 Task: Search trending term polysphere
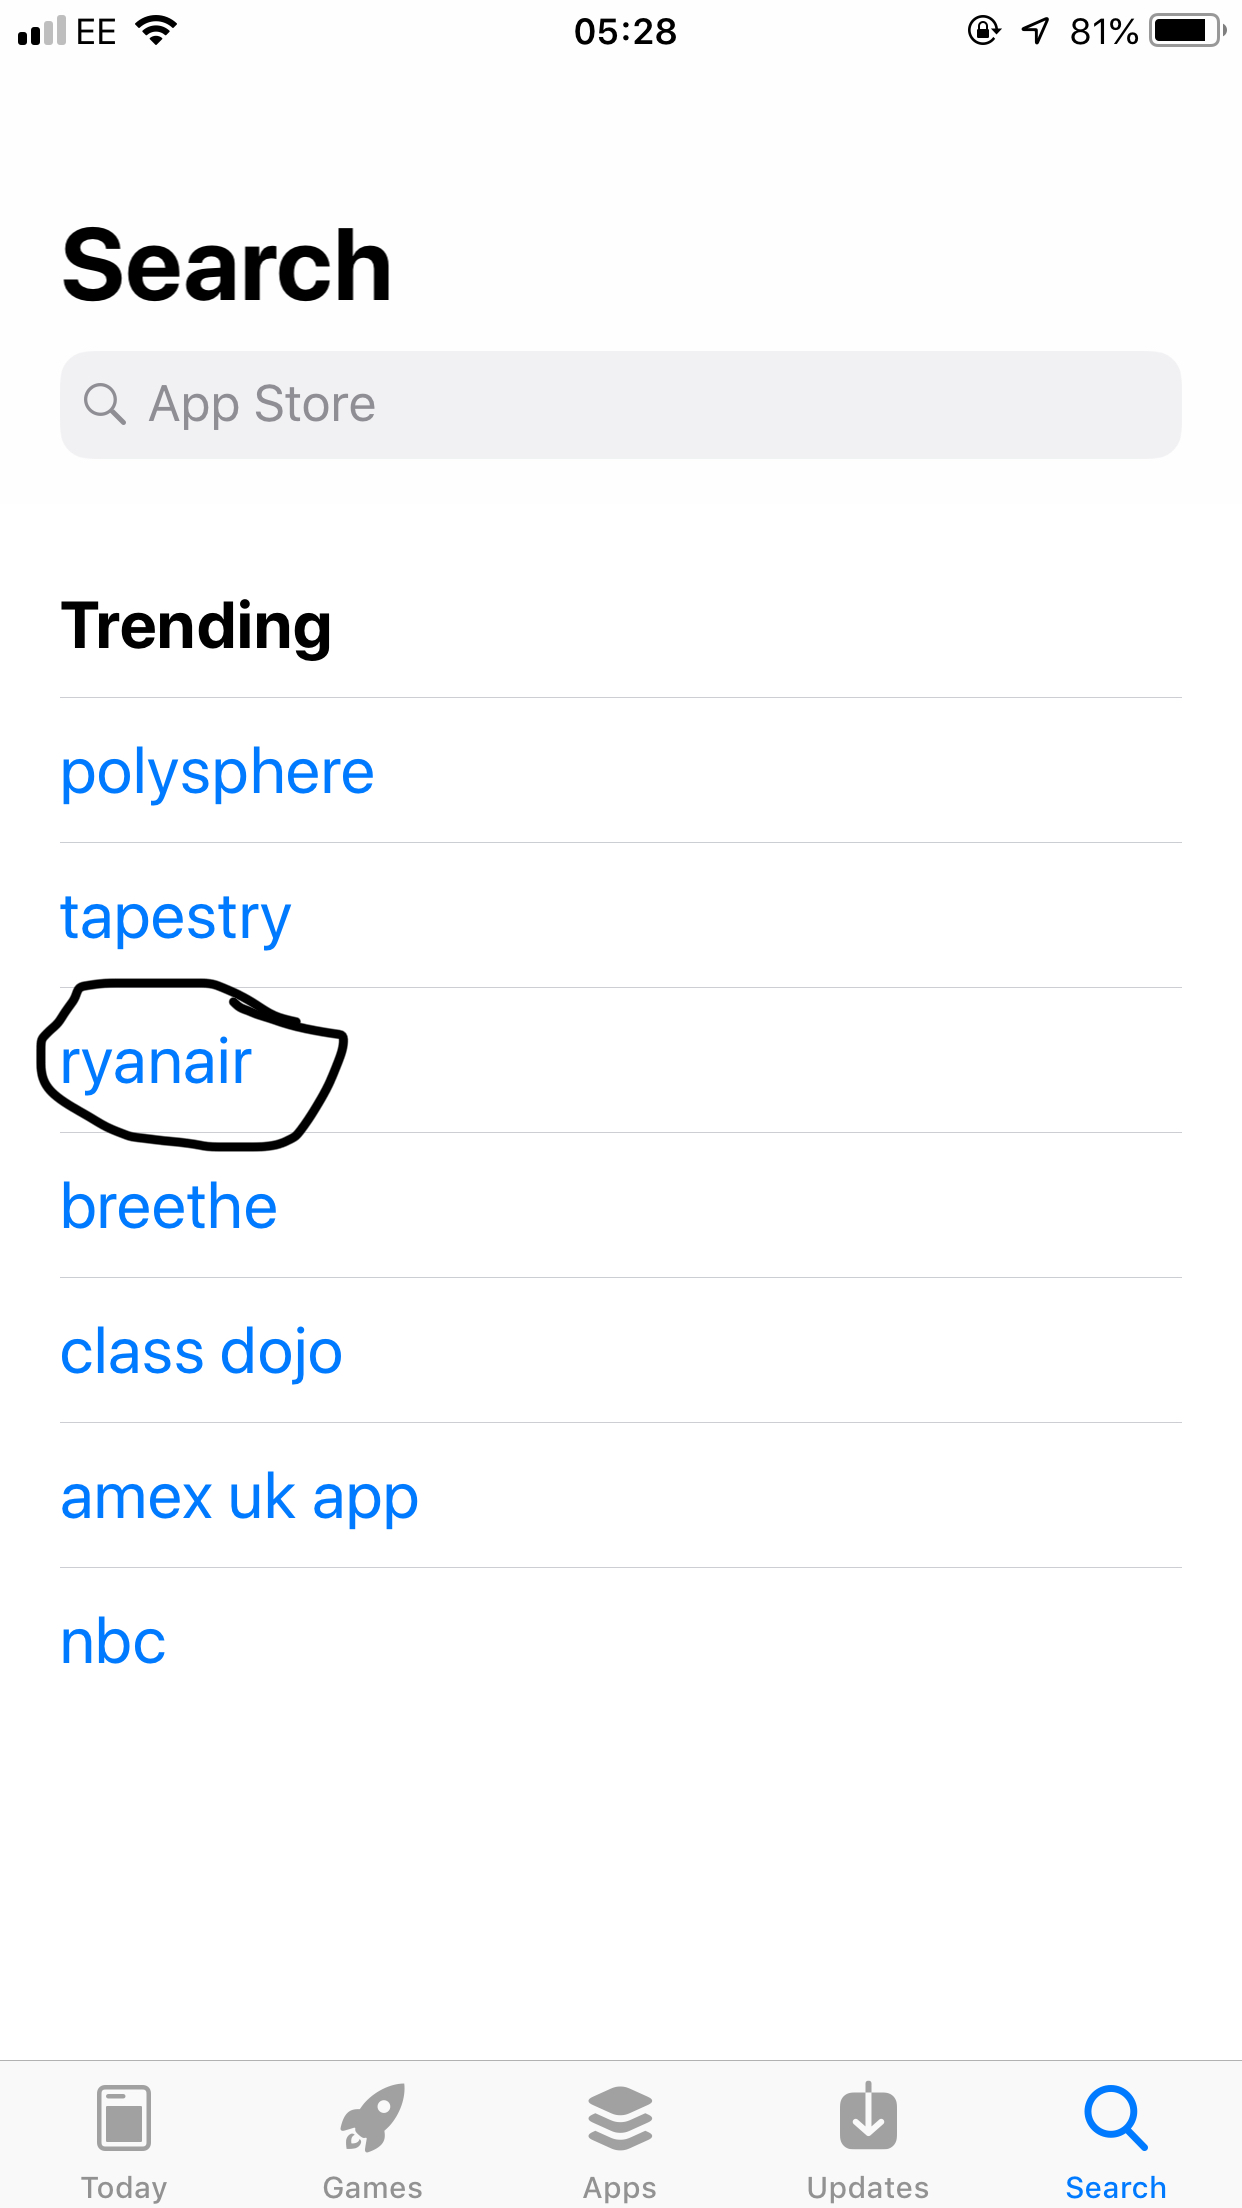217,772
